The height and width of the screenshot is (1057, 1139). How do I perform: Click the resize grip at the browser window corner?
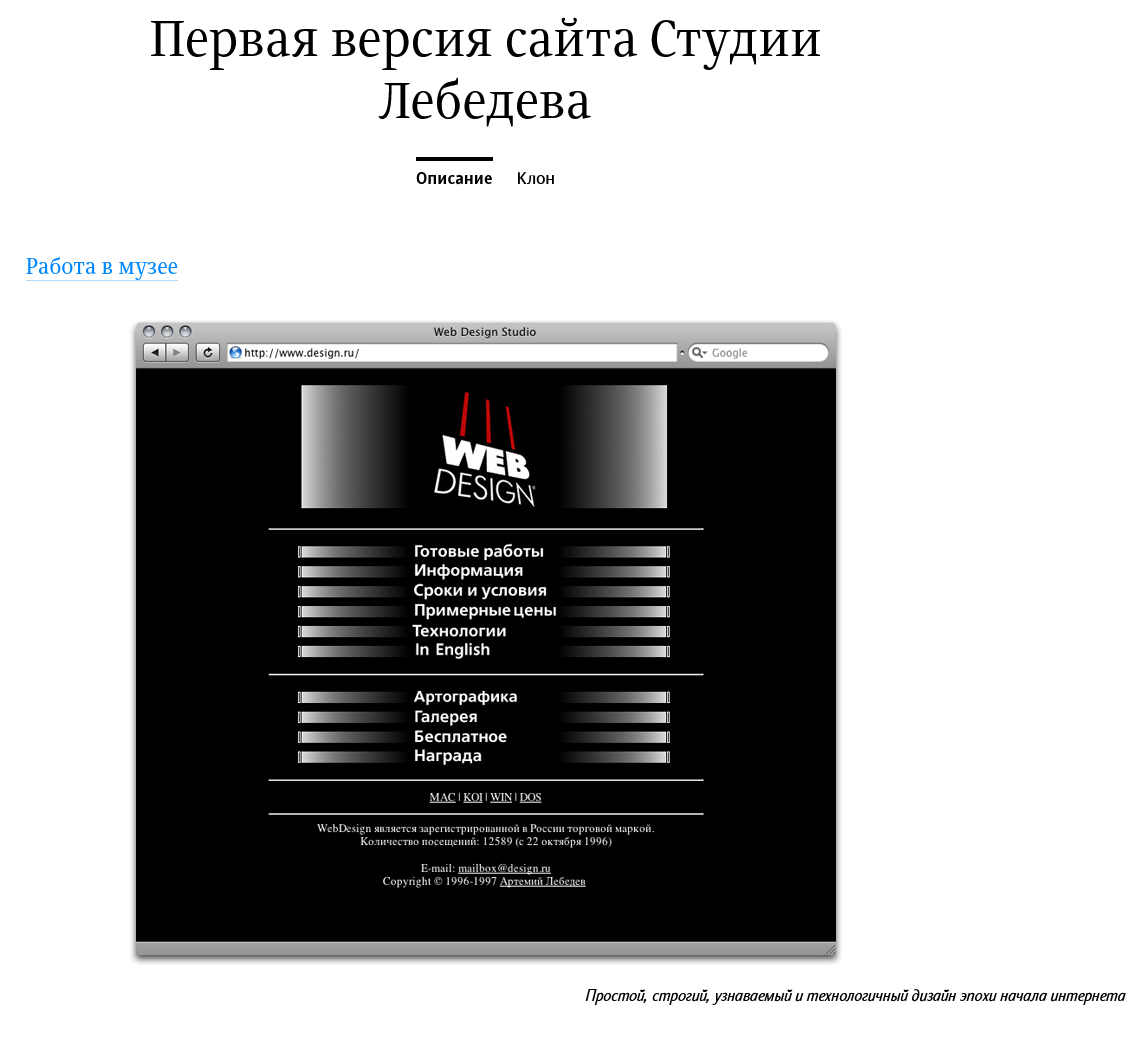click(x=830, y=949)
